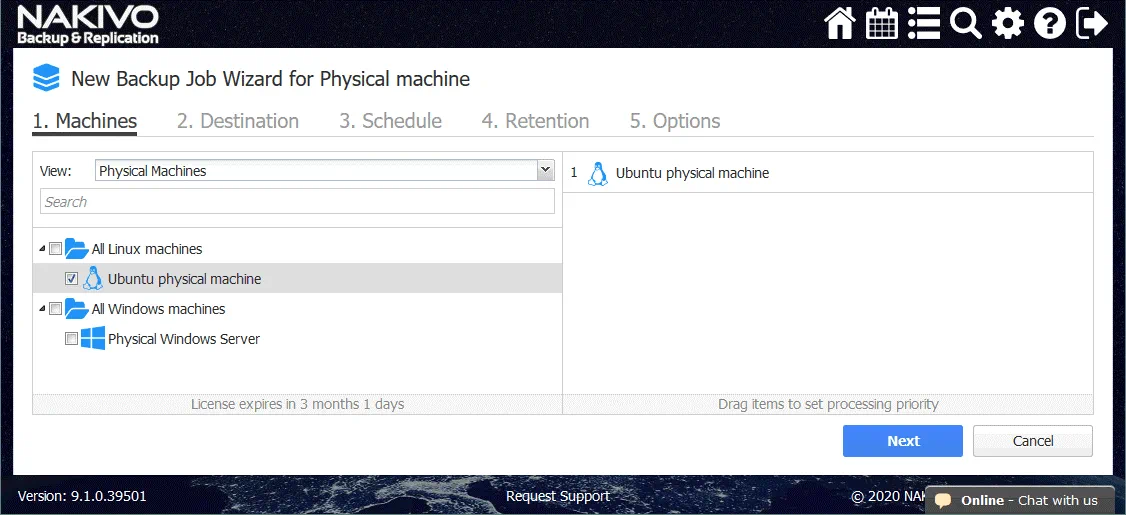Open the activities list icon
This screenshot has width=1126, height=515.
pyautogui.click(x=923, y=23)
